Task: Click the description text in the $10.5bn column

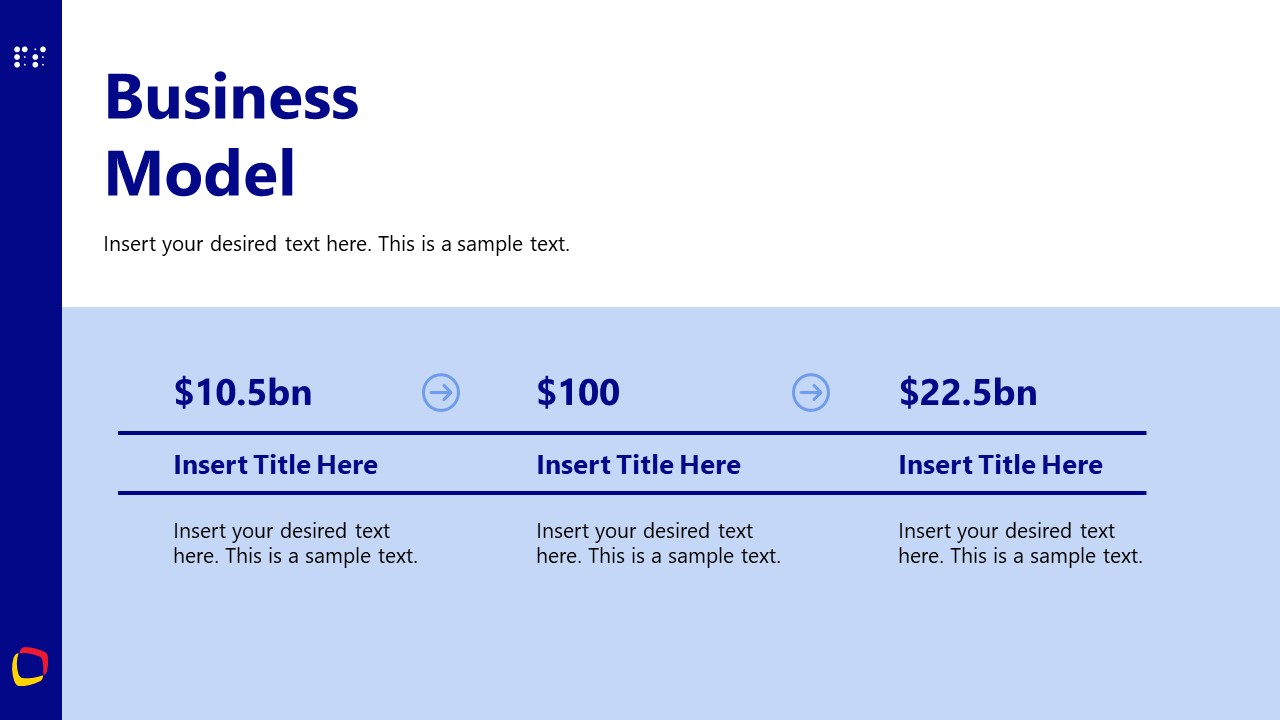Action: coord(295,543)
